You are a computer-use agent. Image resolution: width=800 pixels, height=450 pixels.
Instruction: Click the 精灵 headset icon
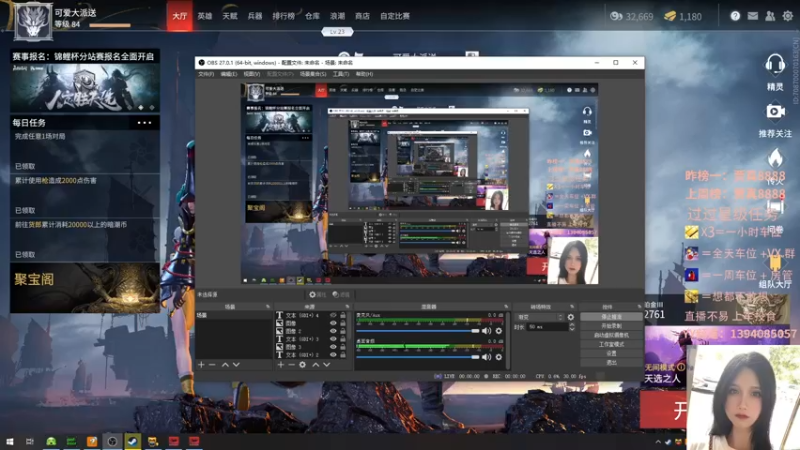[775, 65]
